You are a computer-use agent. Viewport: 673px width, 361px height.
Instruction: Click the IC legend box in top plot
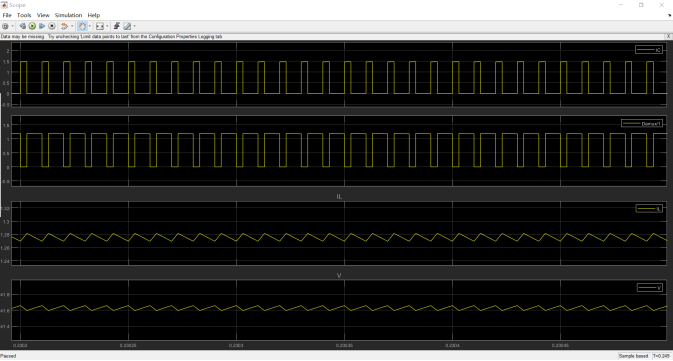(x=649, y=50)
